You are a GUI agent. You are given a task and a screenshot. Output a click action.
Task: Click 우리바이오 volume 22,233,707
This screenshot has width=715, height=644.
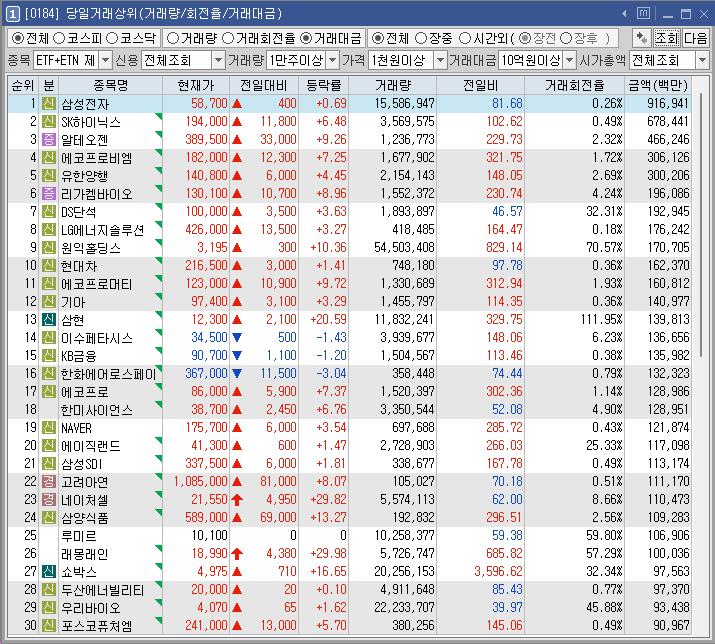[x=404, y=608]
